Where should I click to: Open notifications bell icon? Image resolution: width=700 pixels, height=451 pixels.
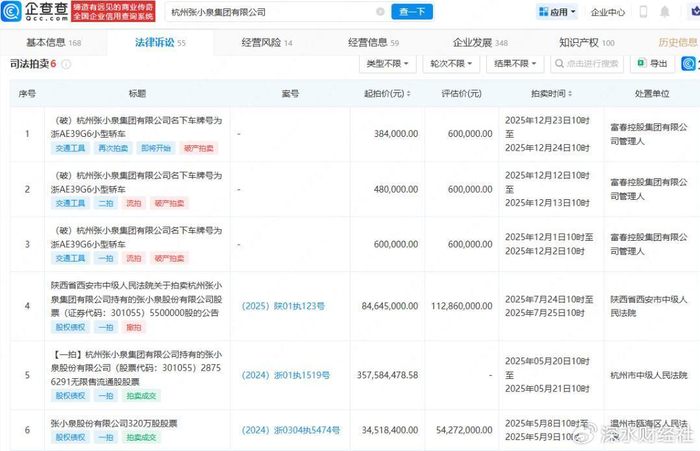click(x=665, y=12)
